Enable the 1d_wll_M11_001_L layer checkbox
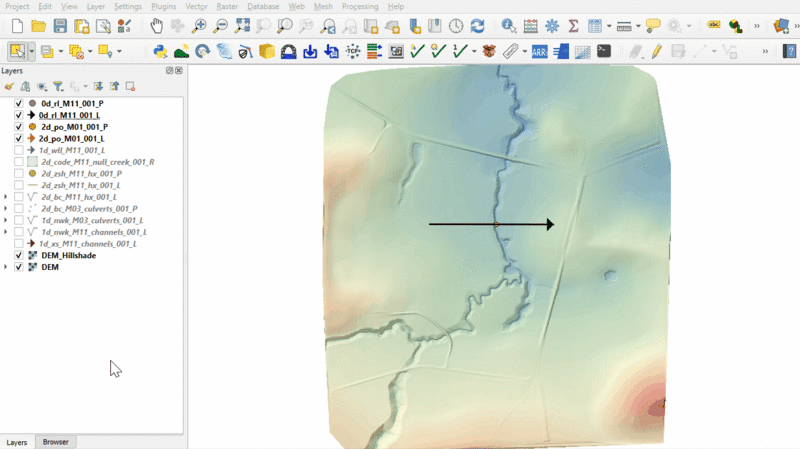800x449 pixels. [19, 150]
